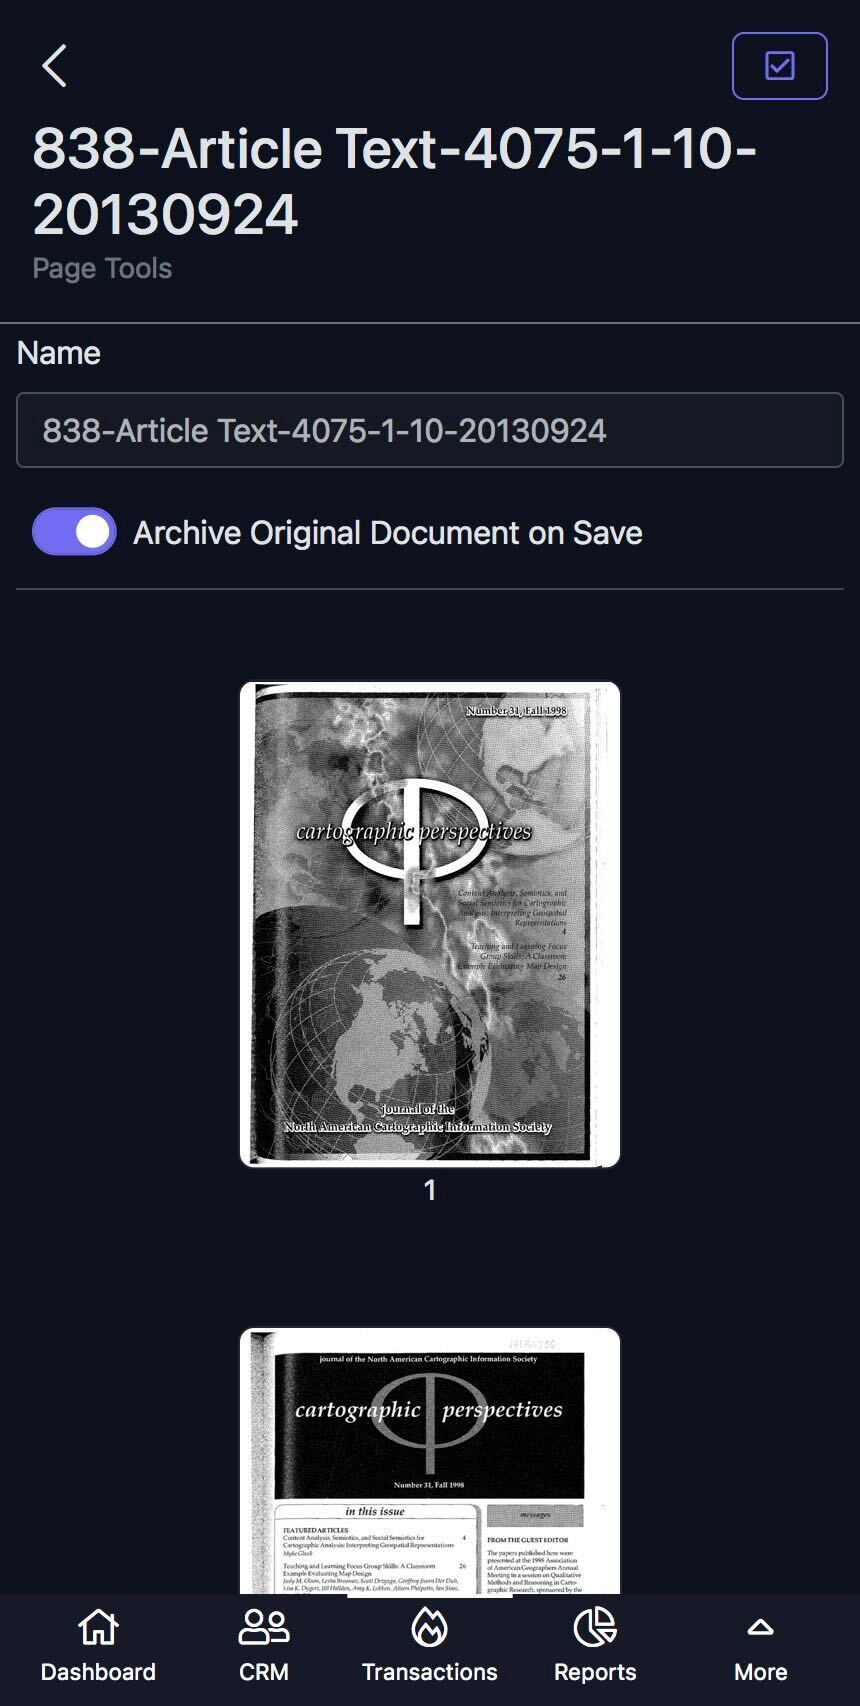Select page 1 cover thumbnail
Screen dimensions: 860x1706
(430, 924)
